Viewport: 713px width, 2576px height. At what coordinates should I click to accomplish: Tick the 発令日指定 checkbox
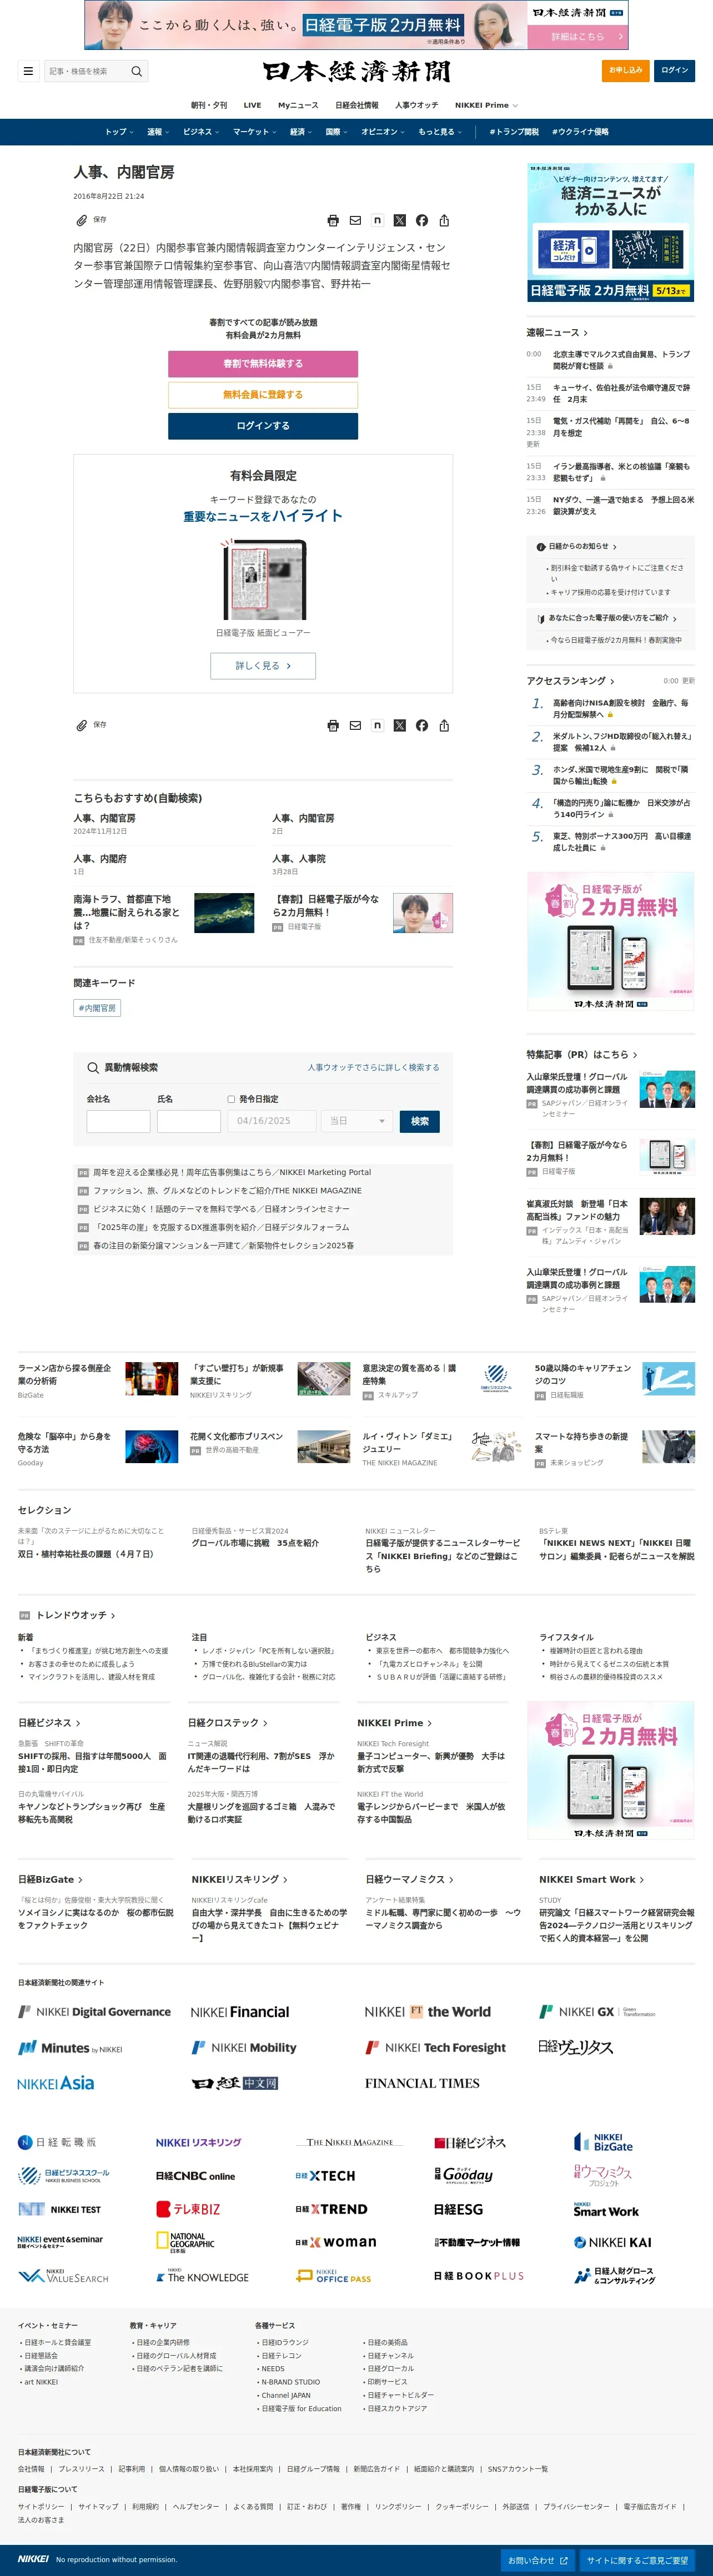(231, 1099)
